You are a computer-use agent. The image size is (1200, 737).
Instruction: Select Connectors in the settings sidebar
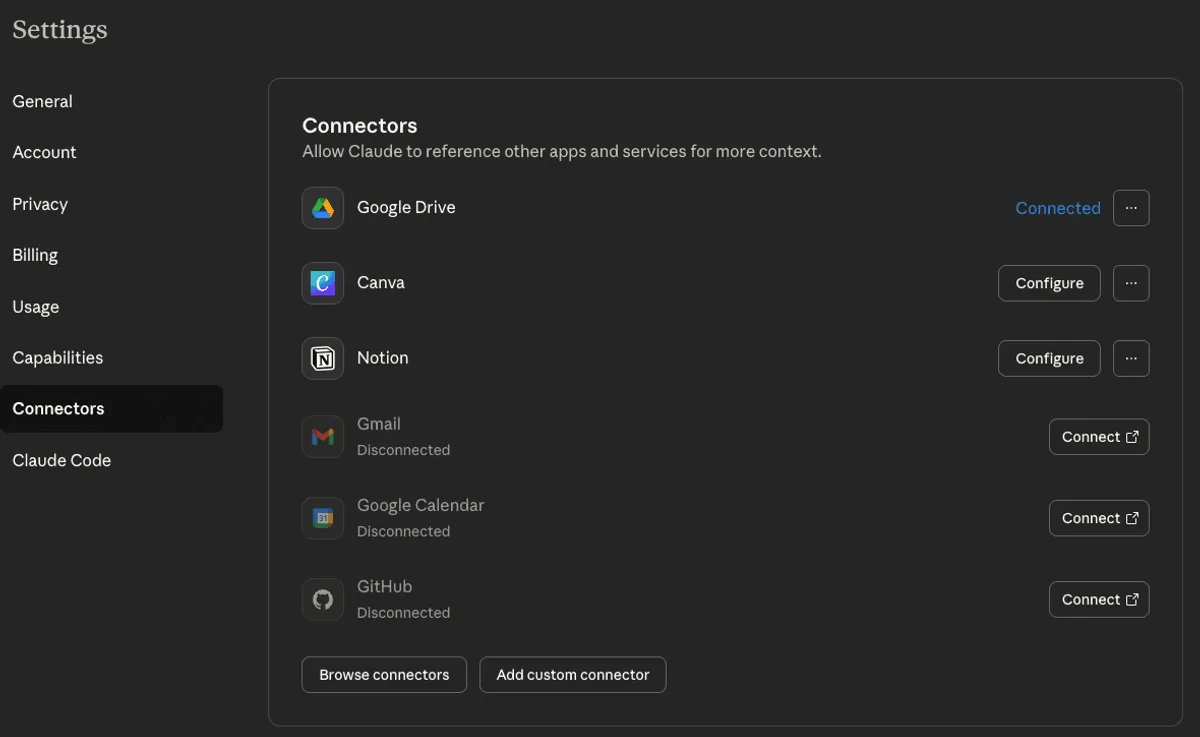click(58, 408)
